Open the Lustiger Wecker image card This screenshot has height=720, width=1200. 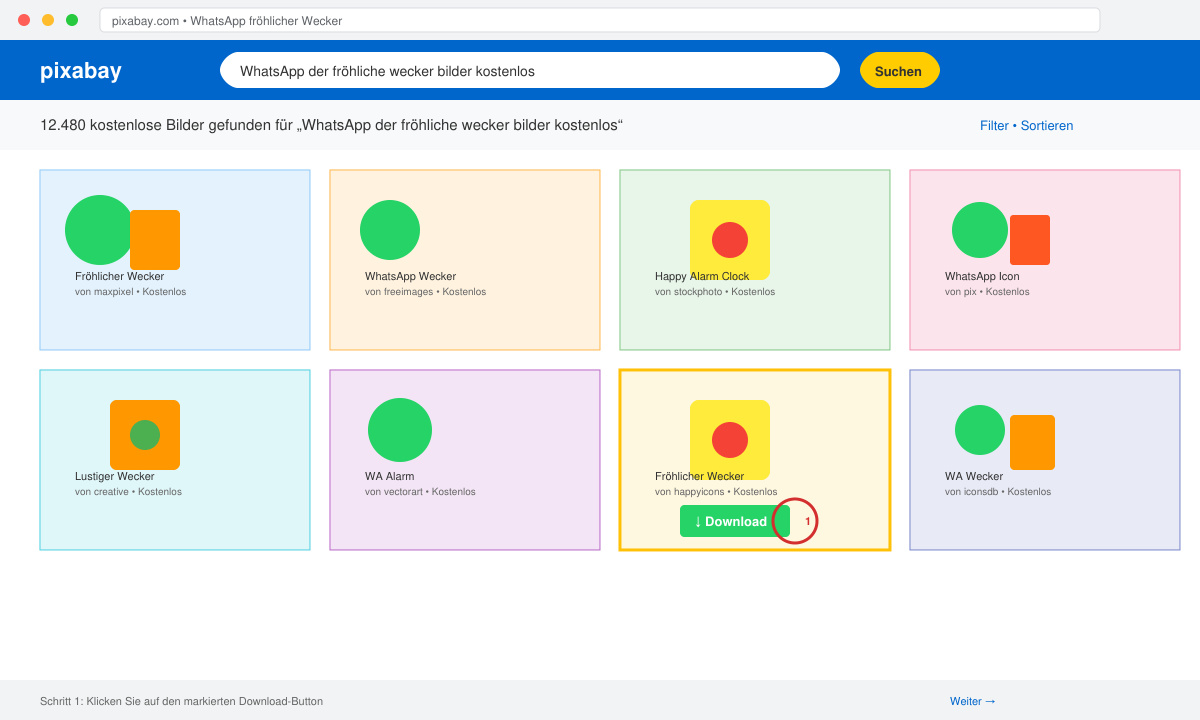[x=175, y=460]
